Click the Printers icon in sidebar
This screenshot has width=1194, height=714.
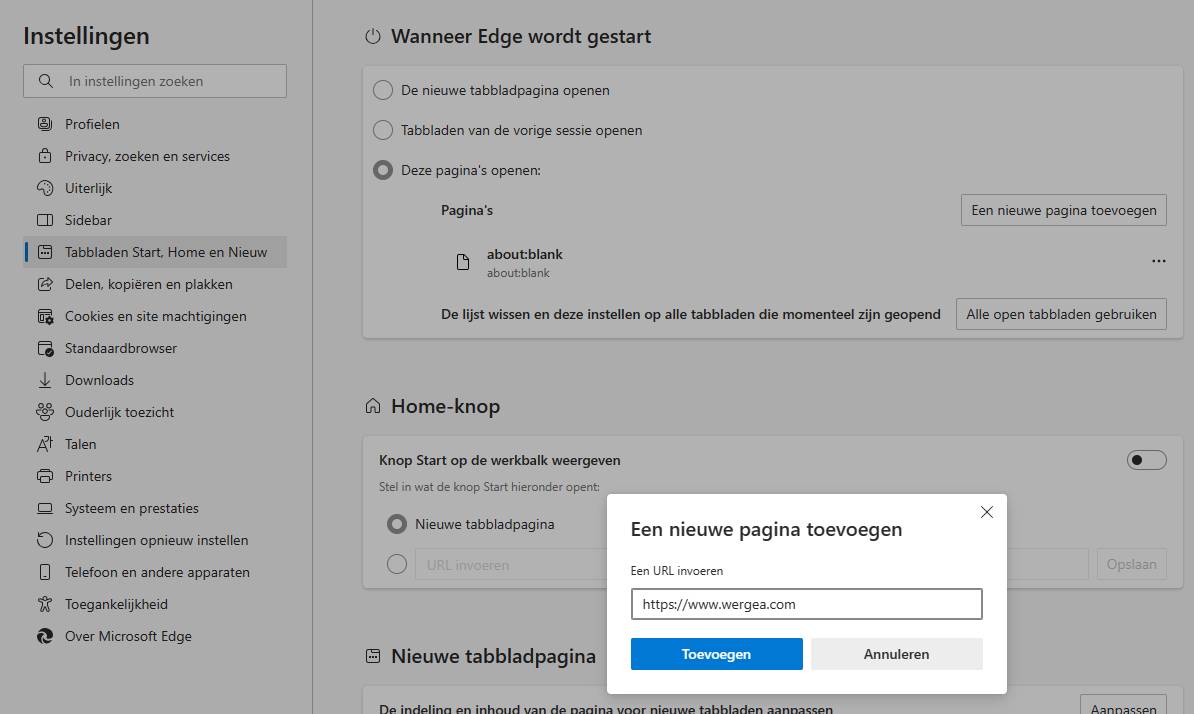pos(45,476)
